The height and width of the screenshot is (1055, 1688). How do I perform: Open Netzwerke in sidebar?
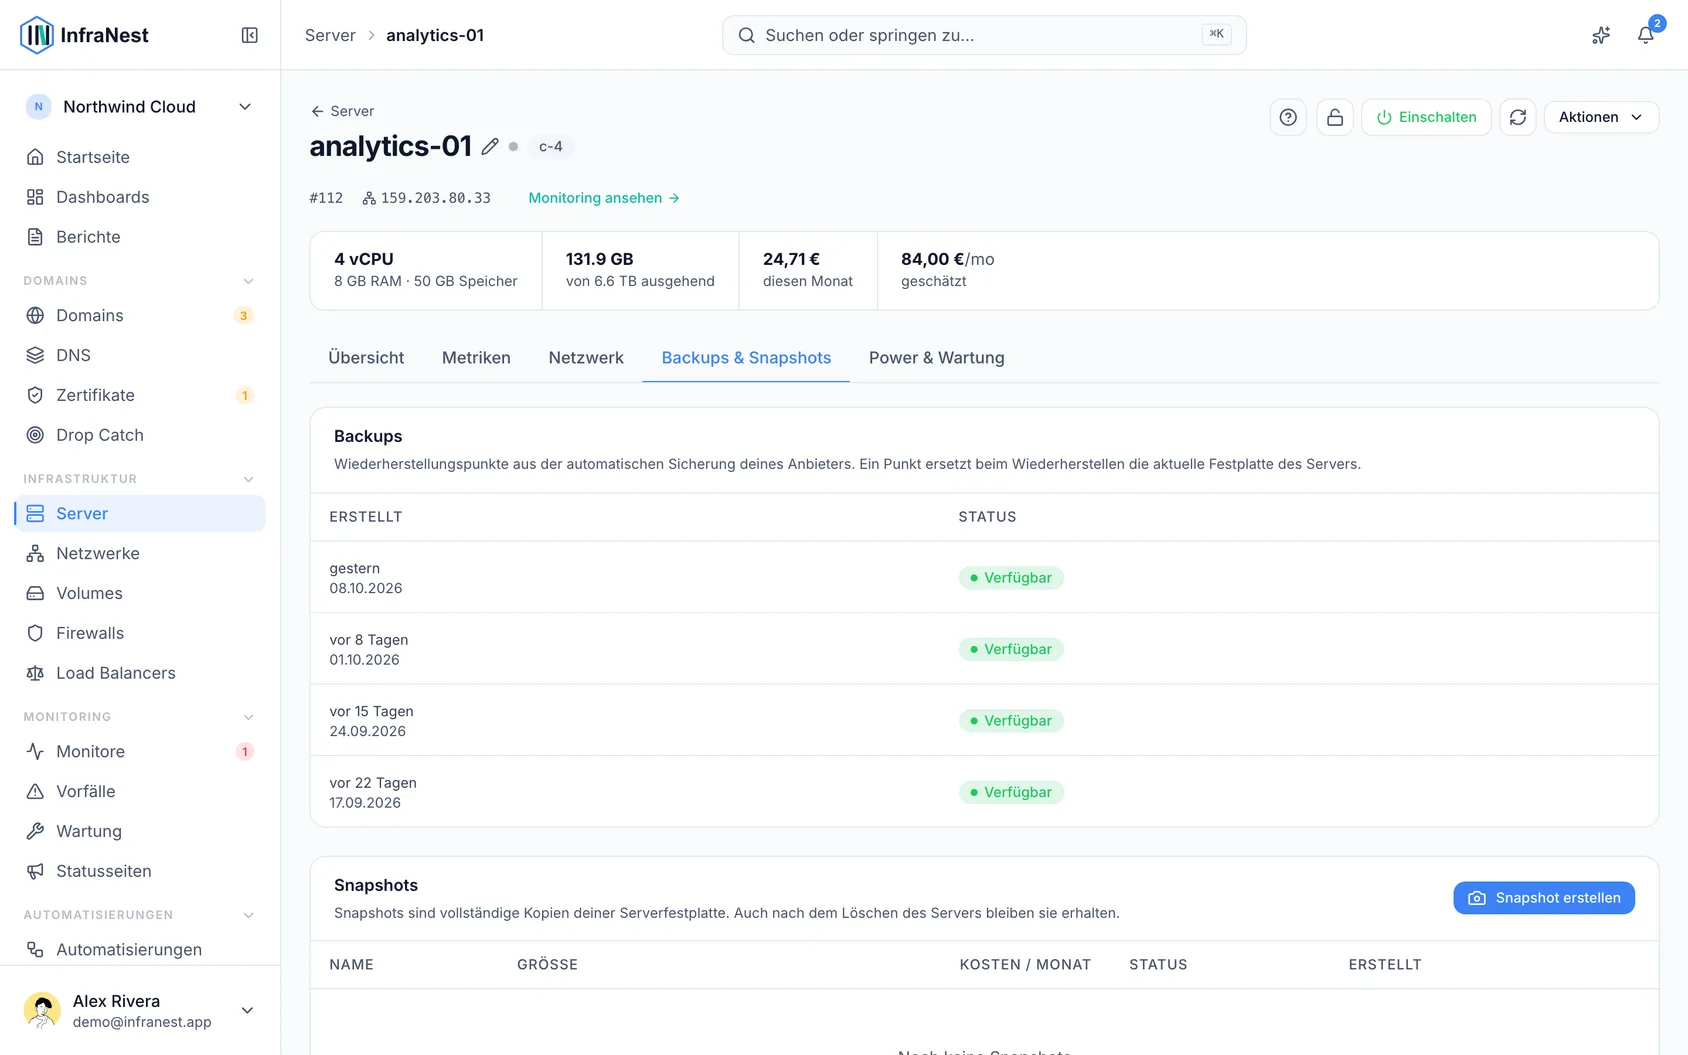[x=140, y=553]
